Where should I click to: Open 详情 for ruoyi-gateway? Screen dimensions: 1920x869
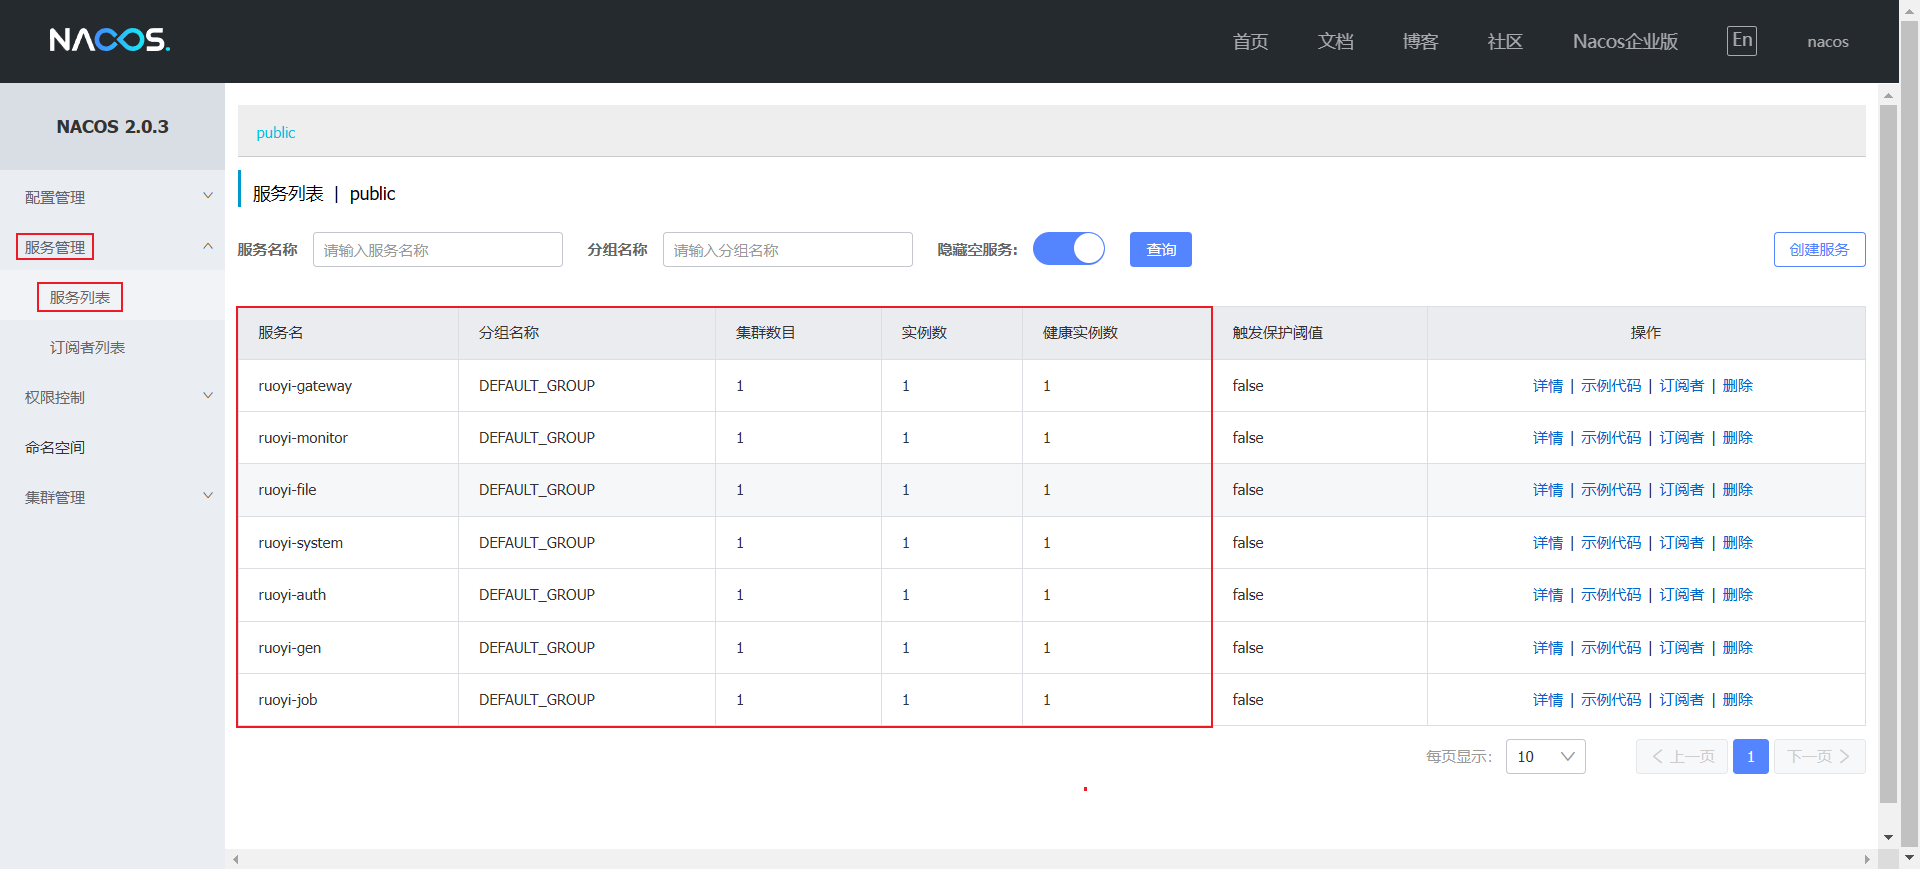click(1548, 386)
